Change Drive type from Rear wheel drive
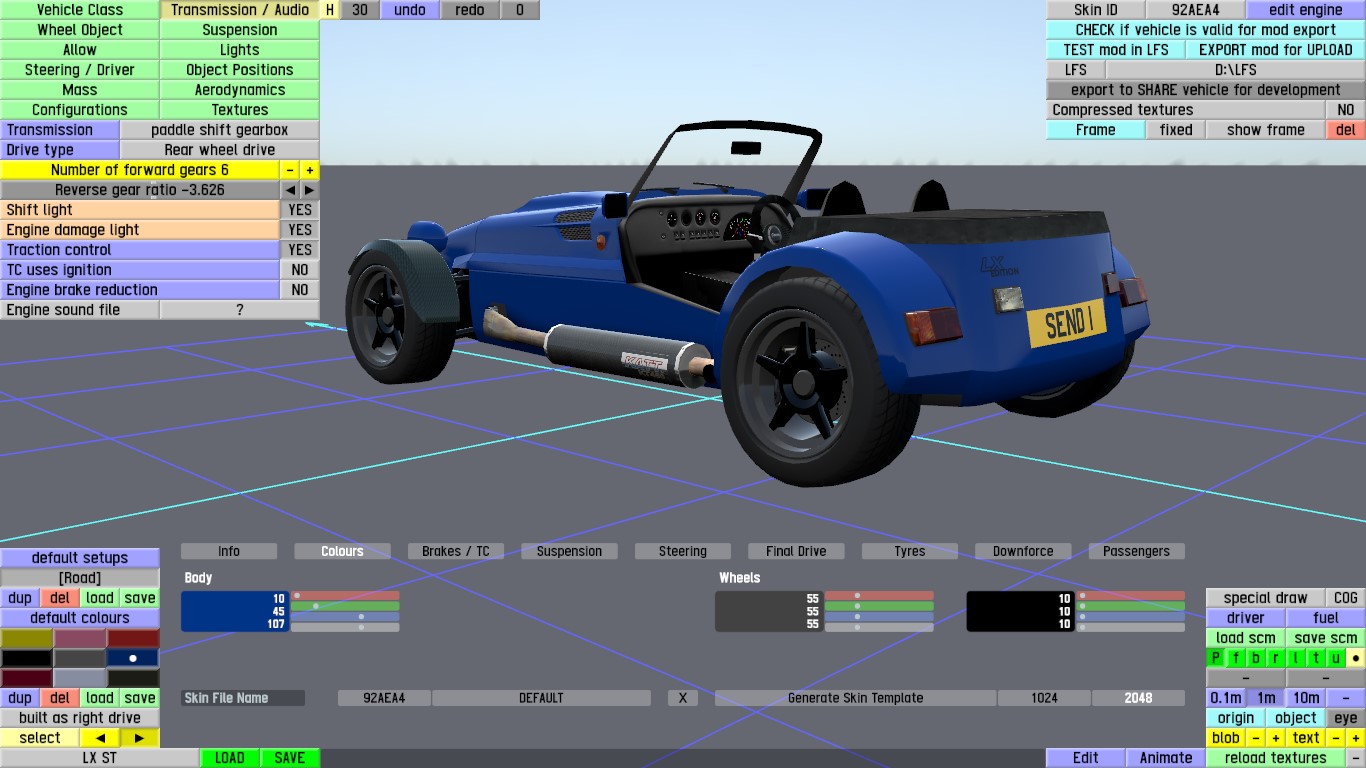The height and width of the screenshot is (768, 1366). (220, 150)
